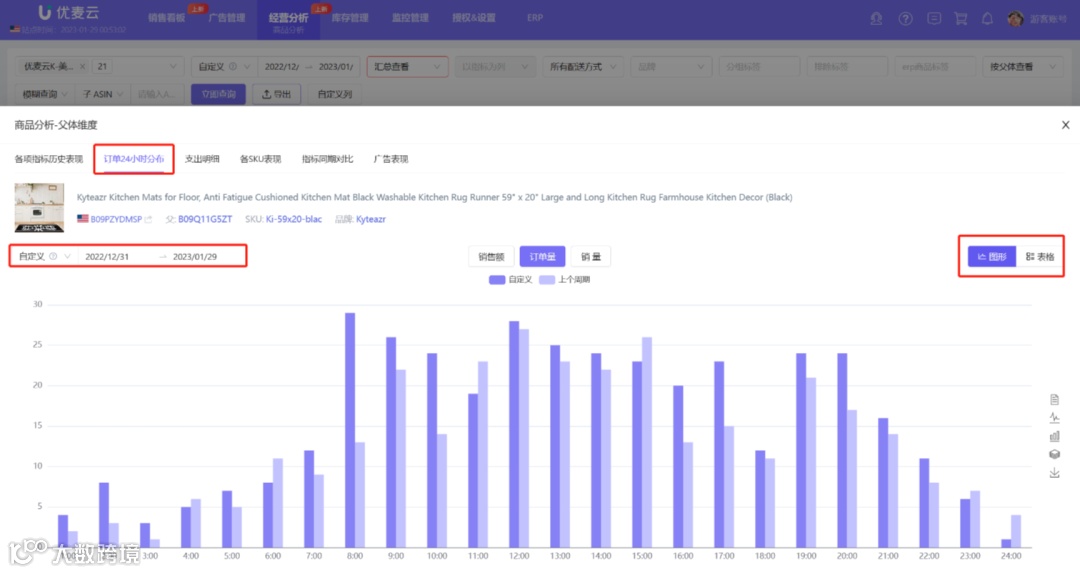Open the data view icon in chart toolbox
The height and width of the screenshot is (573, 1080).
click(x=1054, y=399)
